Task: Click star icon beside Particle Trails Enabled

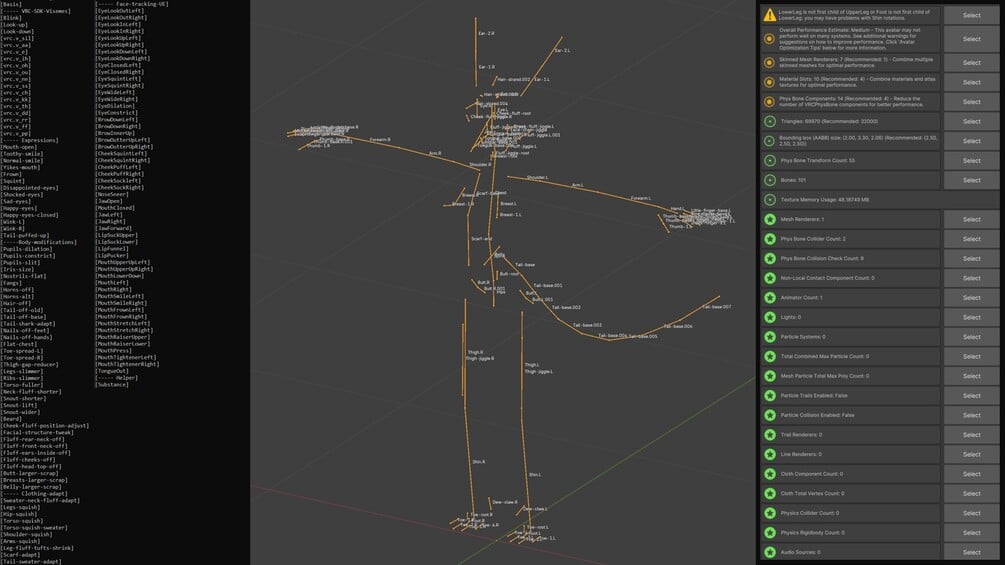Action: coord(770,396)
